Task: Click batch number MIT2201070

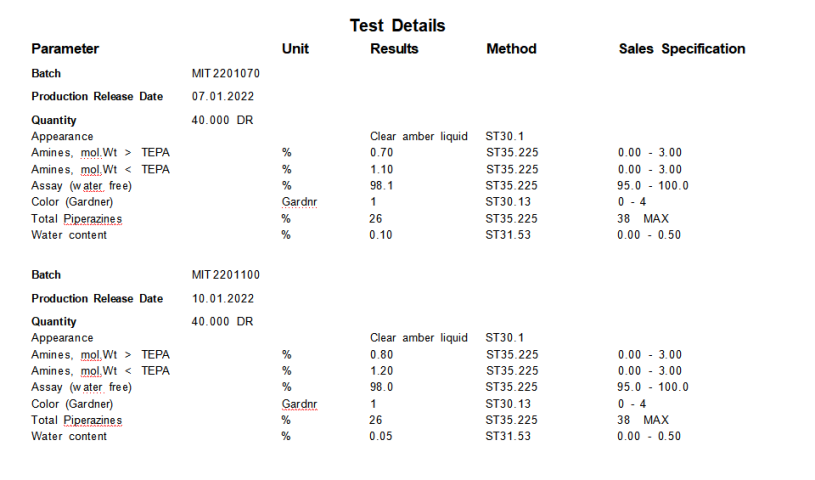Action: (x=226, y=74)
